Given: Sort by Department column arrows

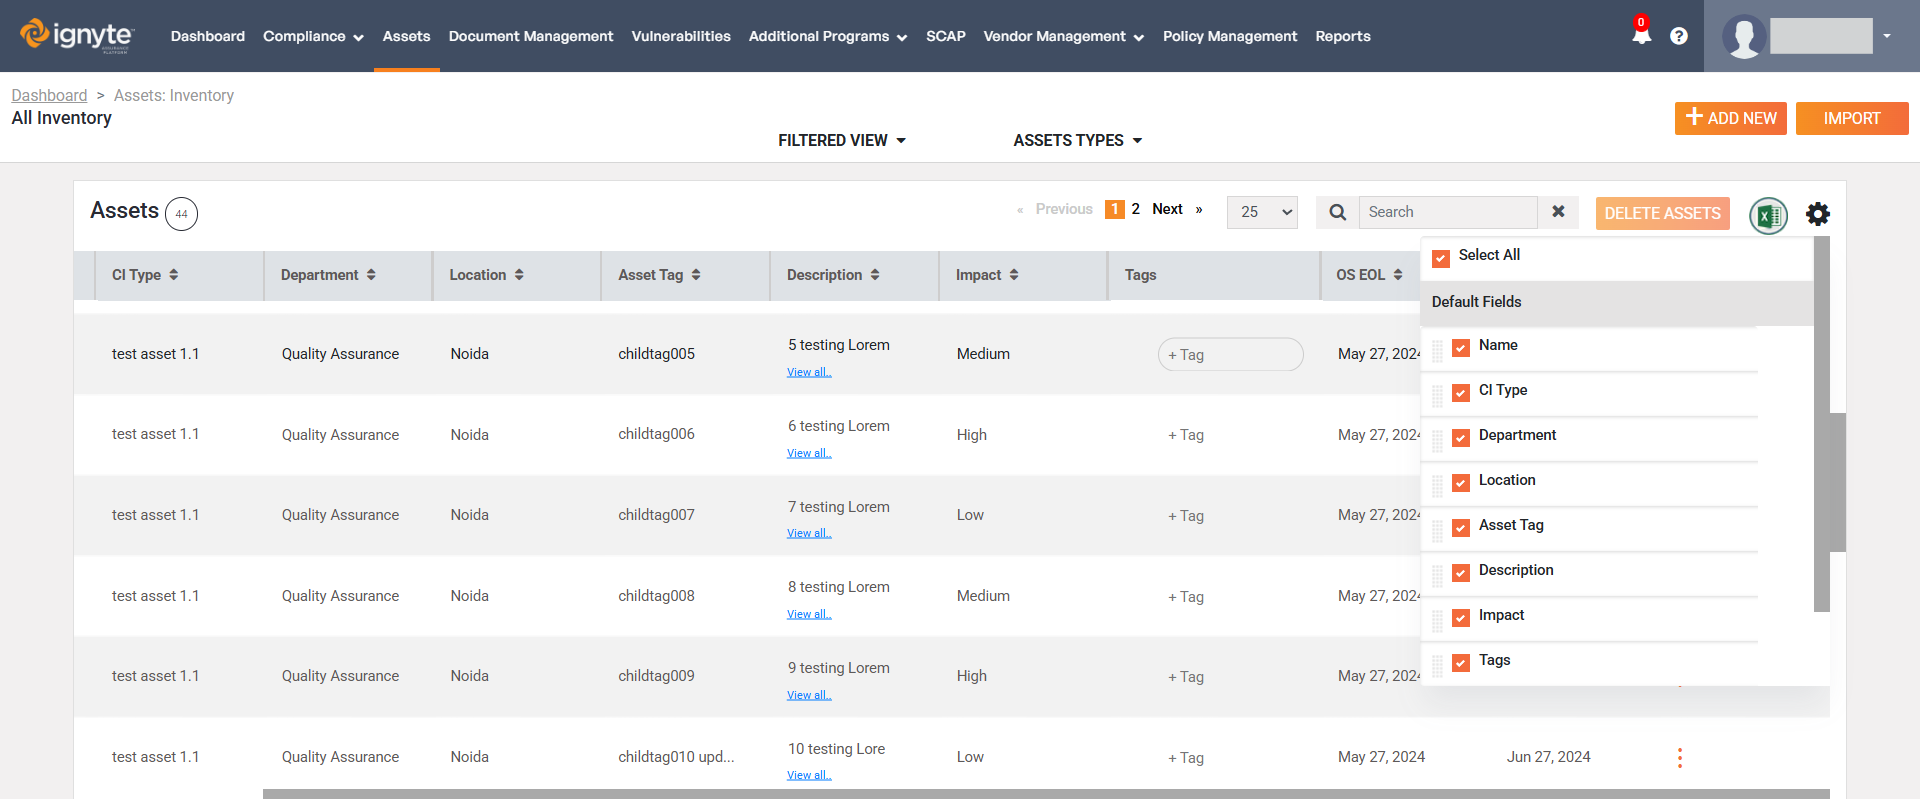Looking at the screenshot, I should [x=371, y=274].
